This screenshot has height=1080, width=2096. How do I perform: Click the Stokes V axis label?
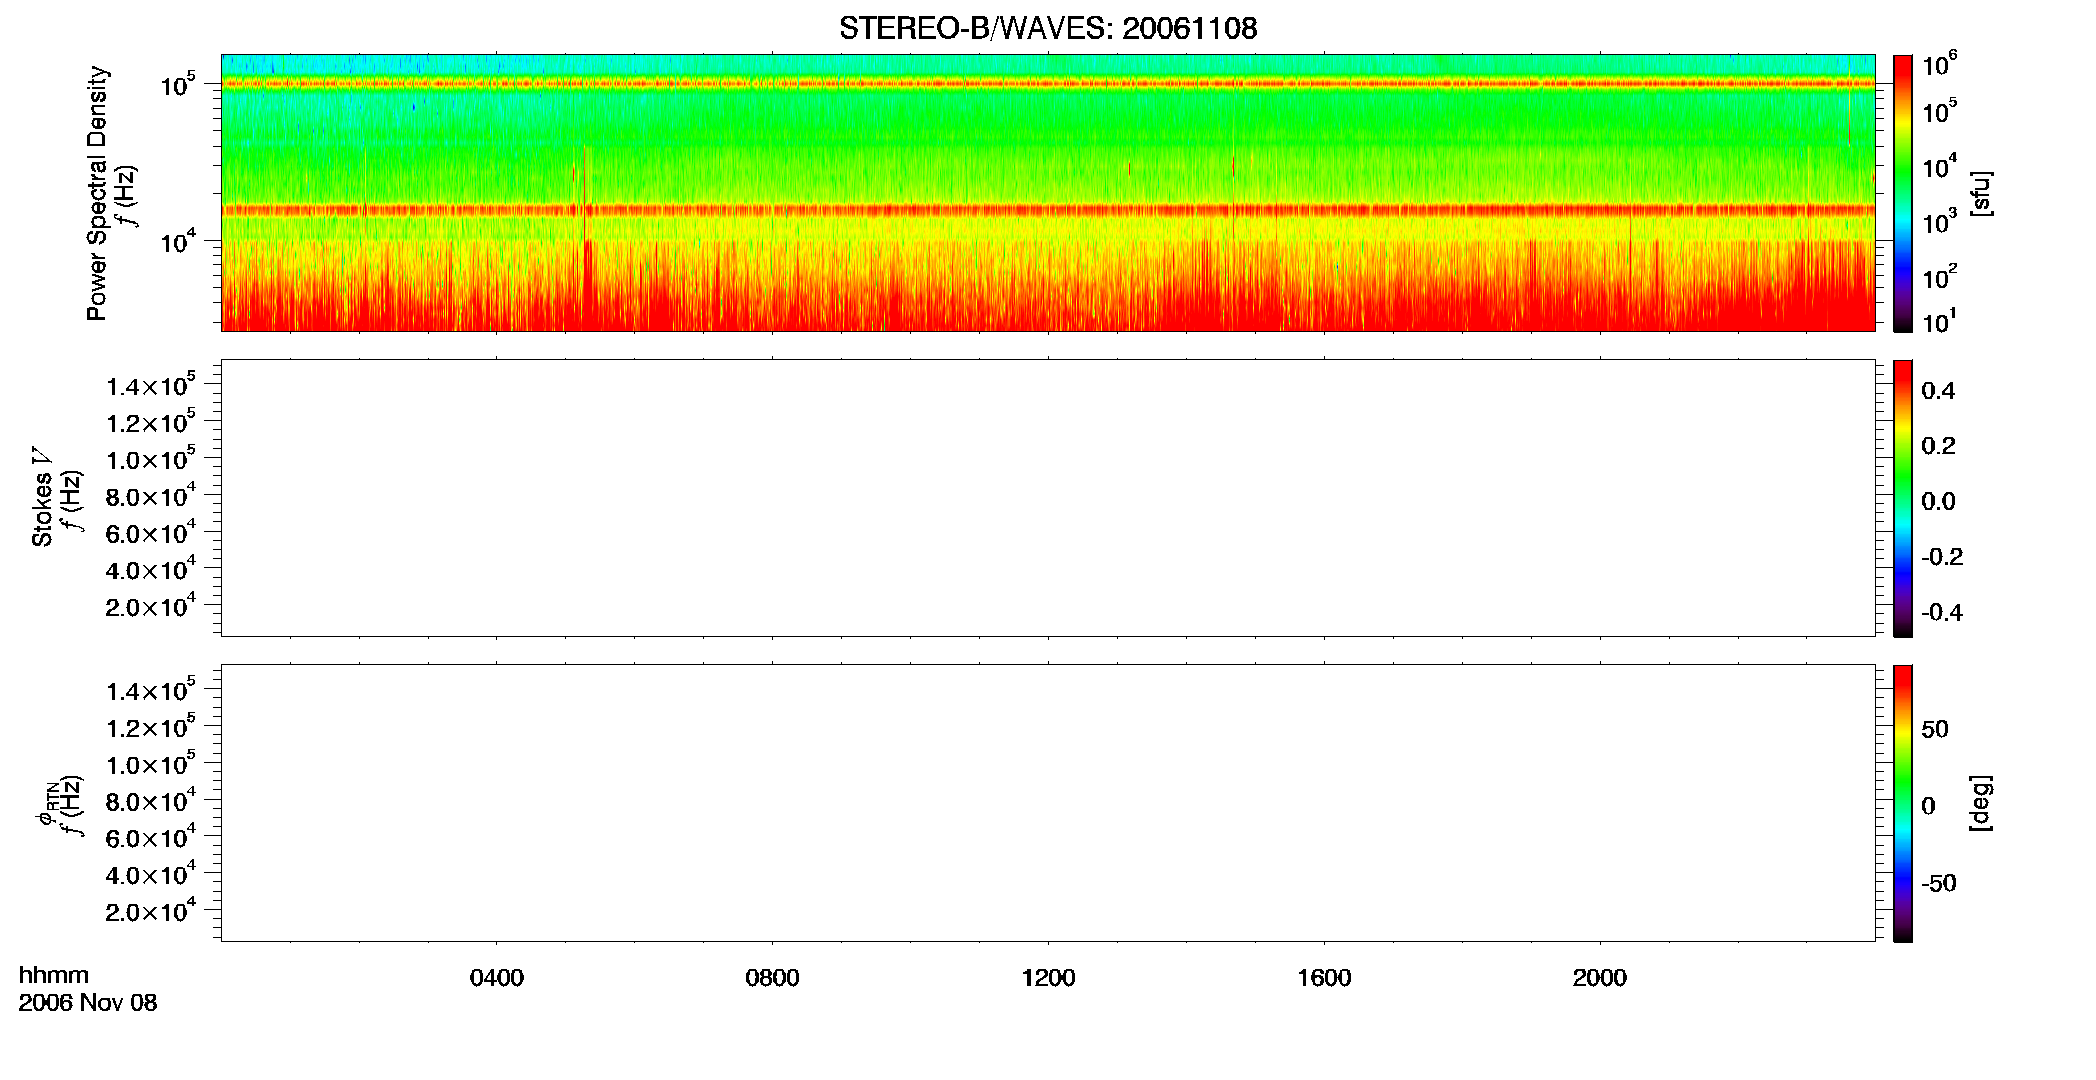click(x=42, y=509)
